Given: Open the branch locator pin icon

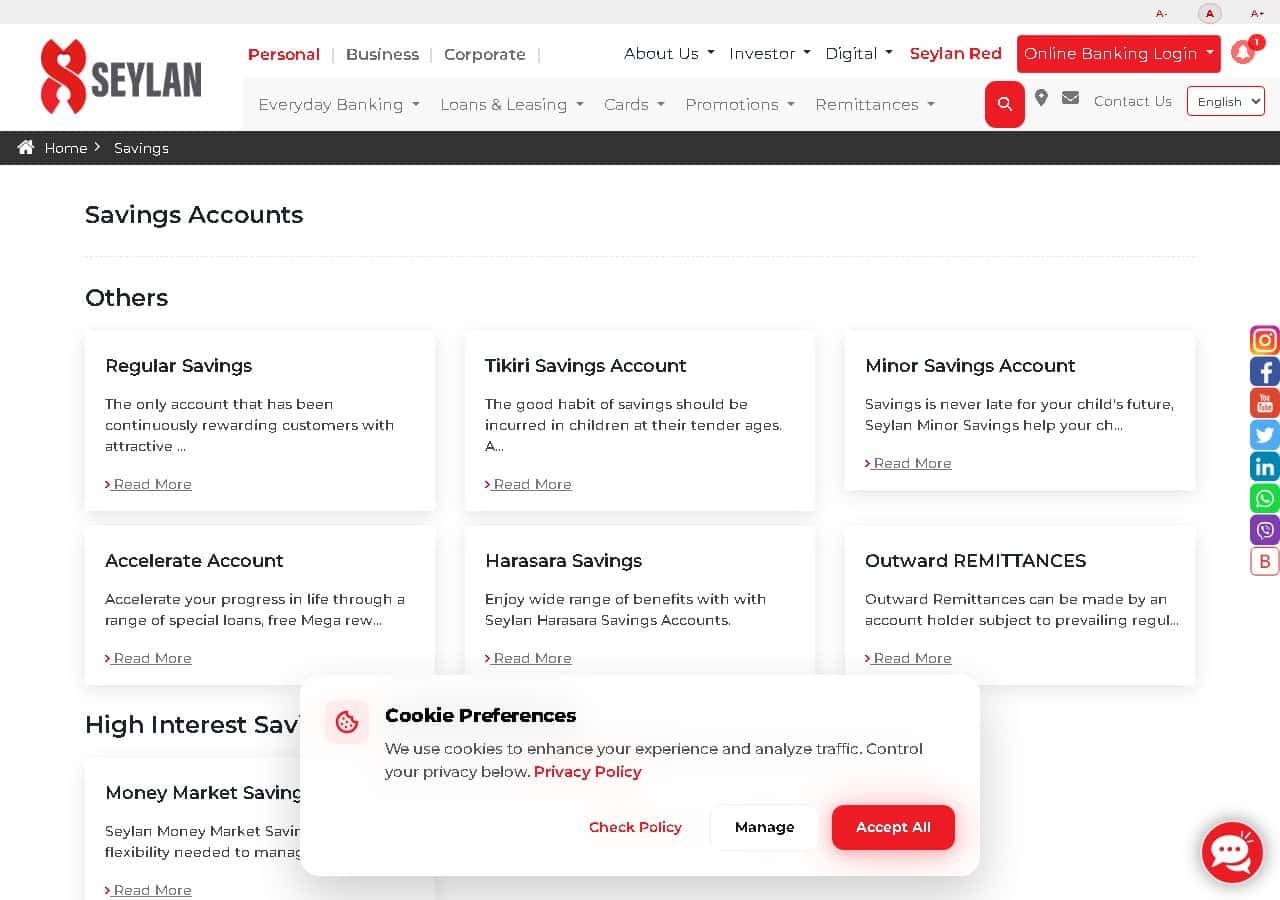Looking at the screenshot, I should point(1041,98).
